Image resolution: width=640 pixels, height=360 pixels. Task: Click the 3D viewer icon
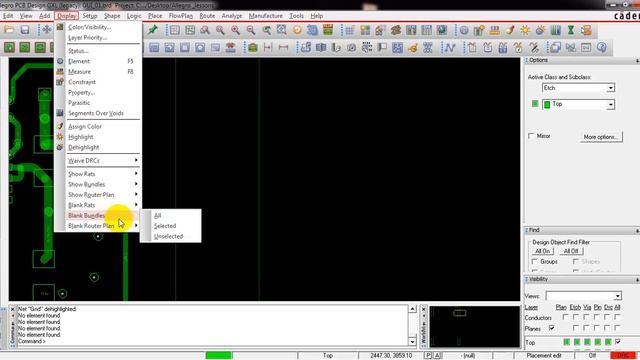(x=312, y=30)
